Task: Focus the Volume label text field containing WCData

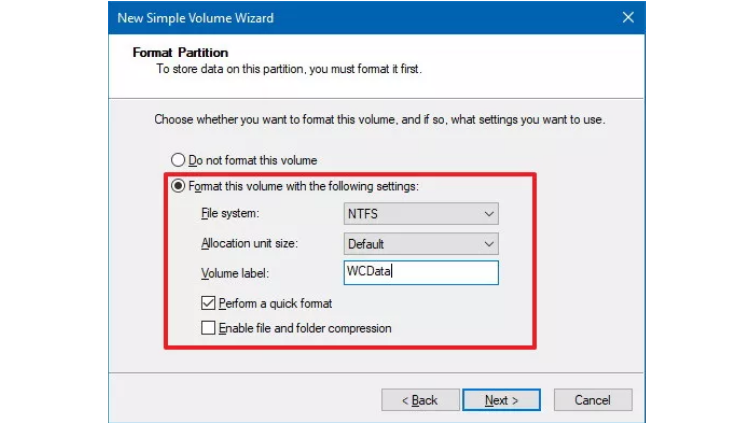Action: (420, 273)
